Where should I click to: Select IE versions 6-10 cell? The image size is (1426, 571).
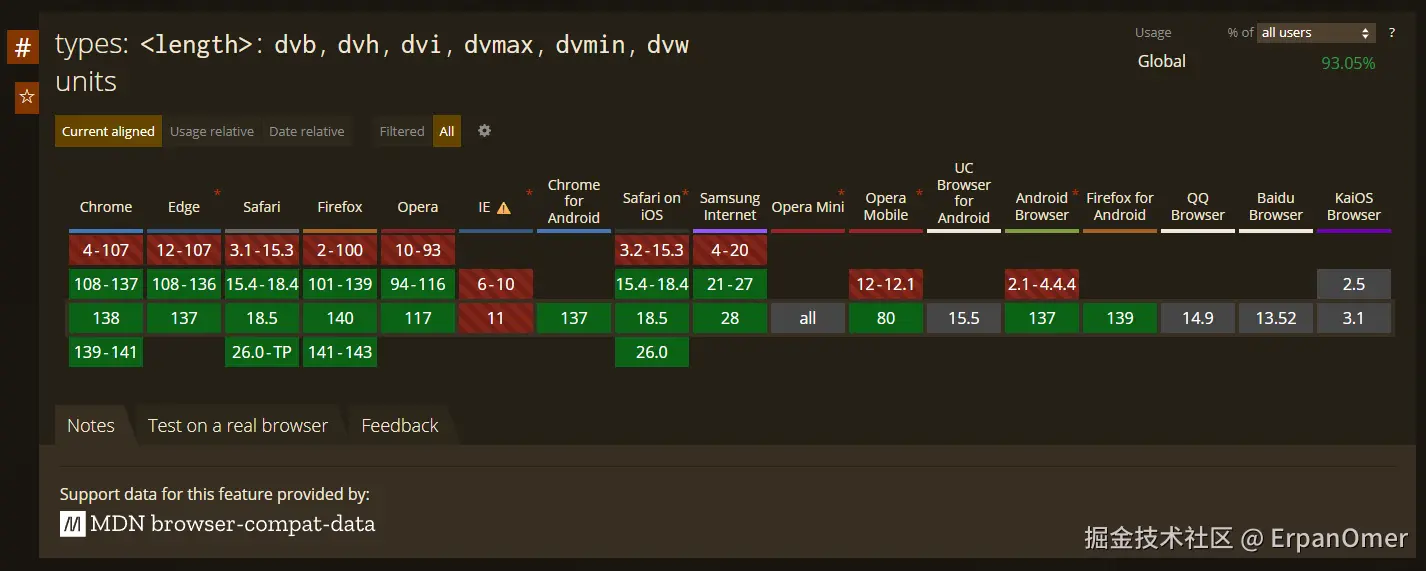[x=496, y=284]
